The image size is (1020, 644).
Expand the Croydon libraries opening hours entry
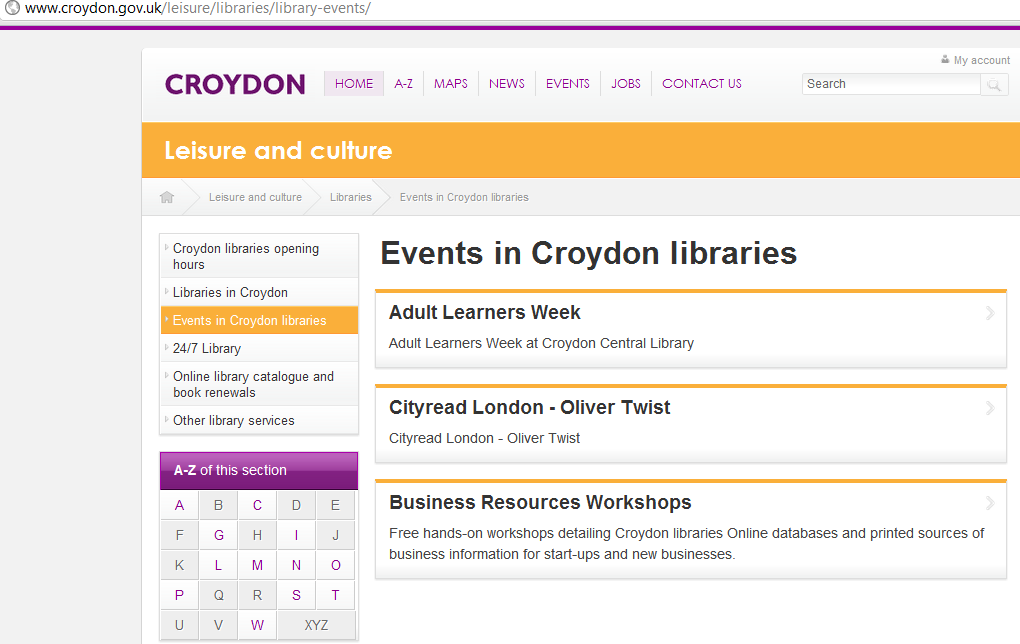coord(245,256)
